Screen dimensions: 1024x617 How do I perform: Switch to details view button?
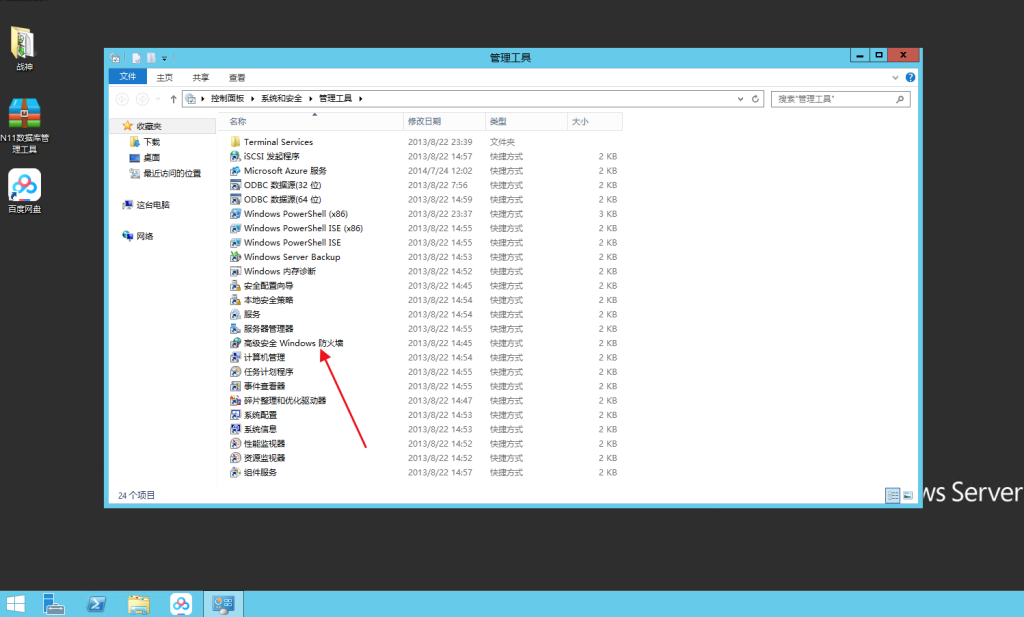(x=892, y=496)
